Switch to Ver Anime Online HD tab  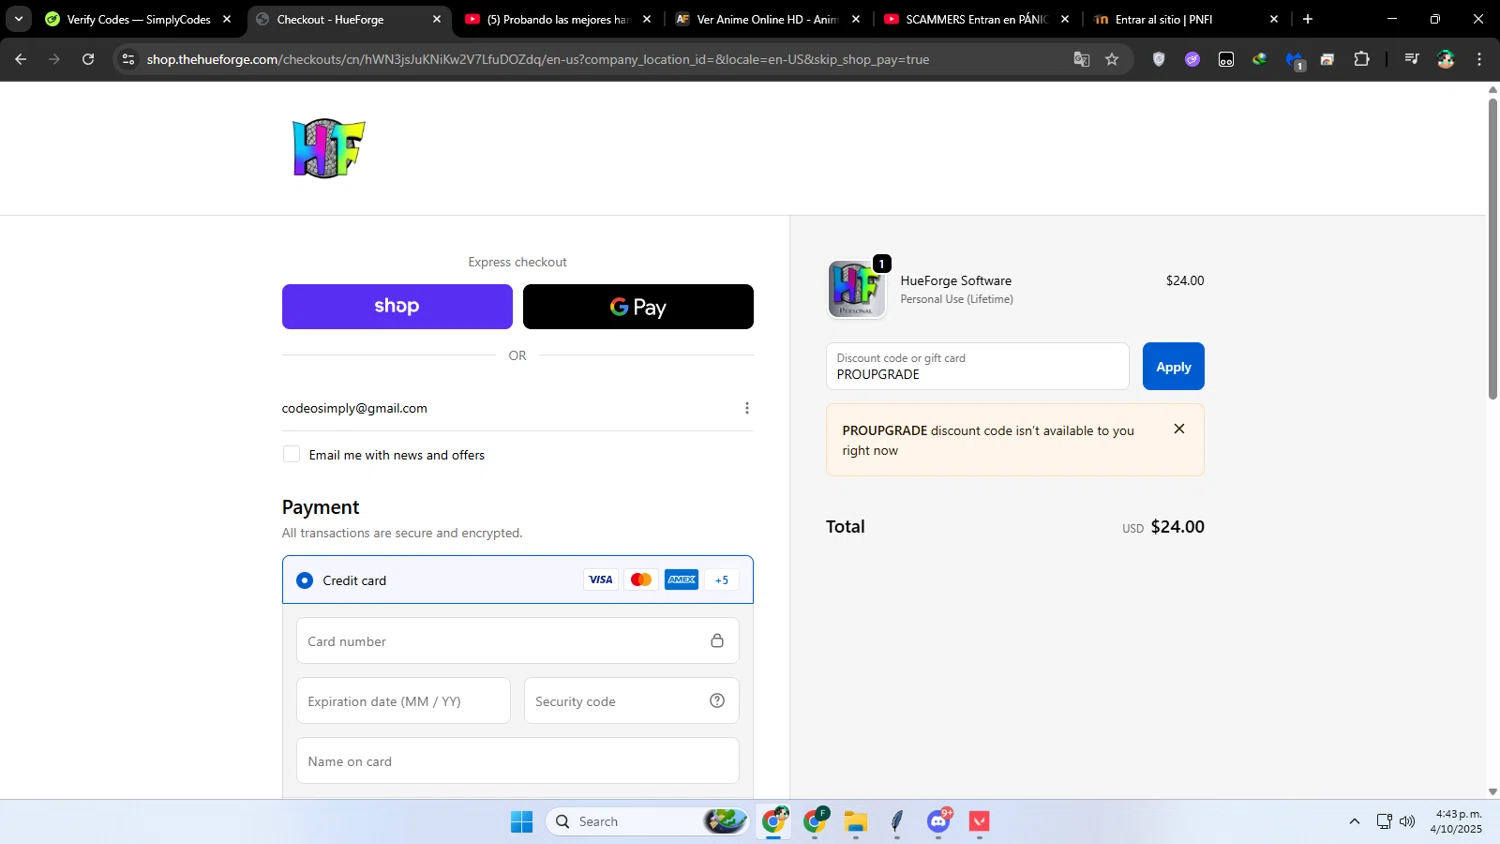pos(767,19)
